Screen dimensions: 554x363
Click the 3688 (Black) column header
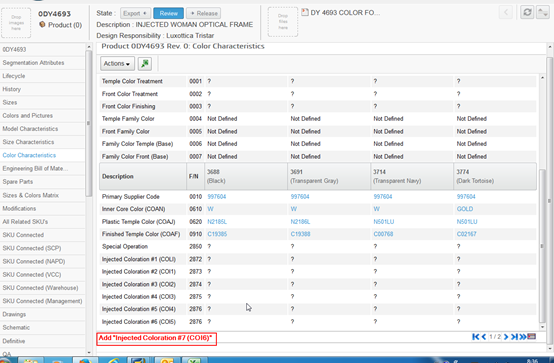[x=246, y=176]
